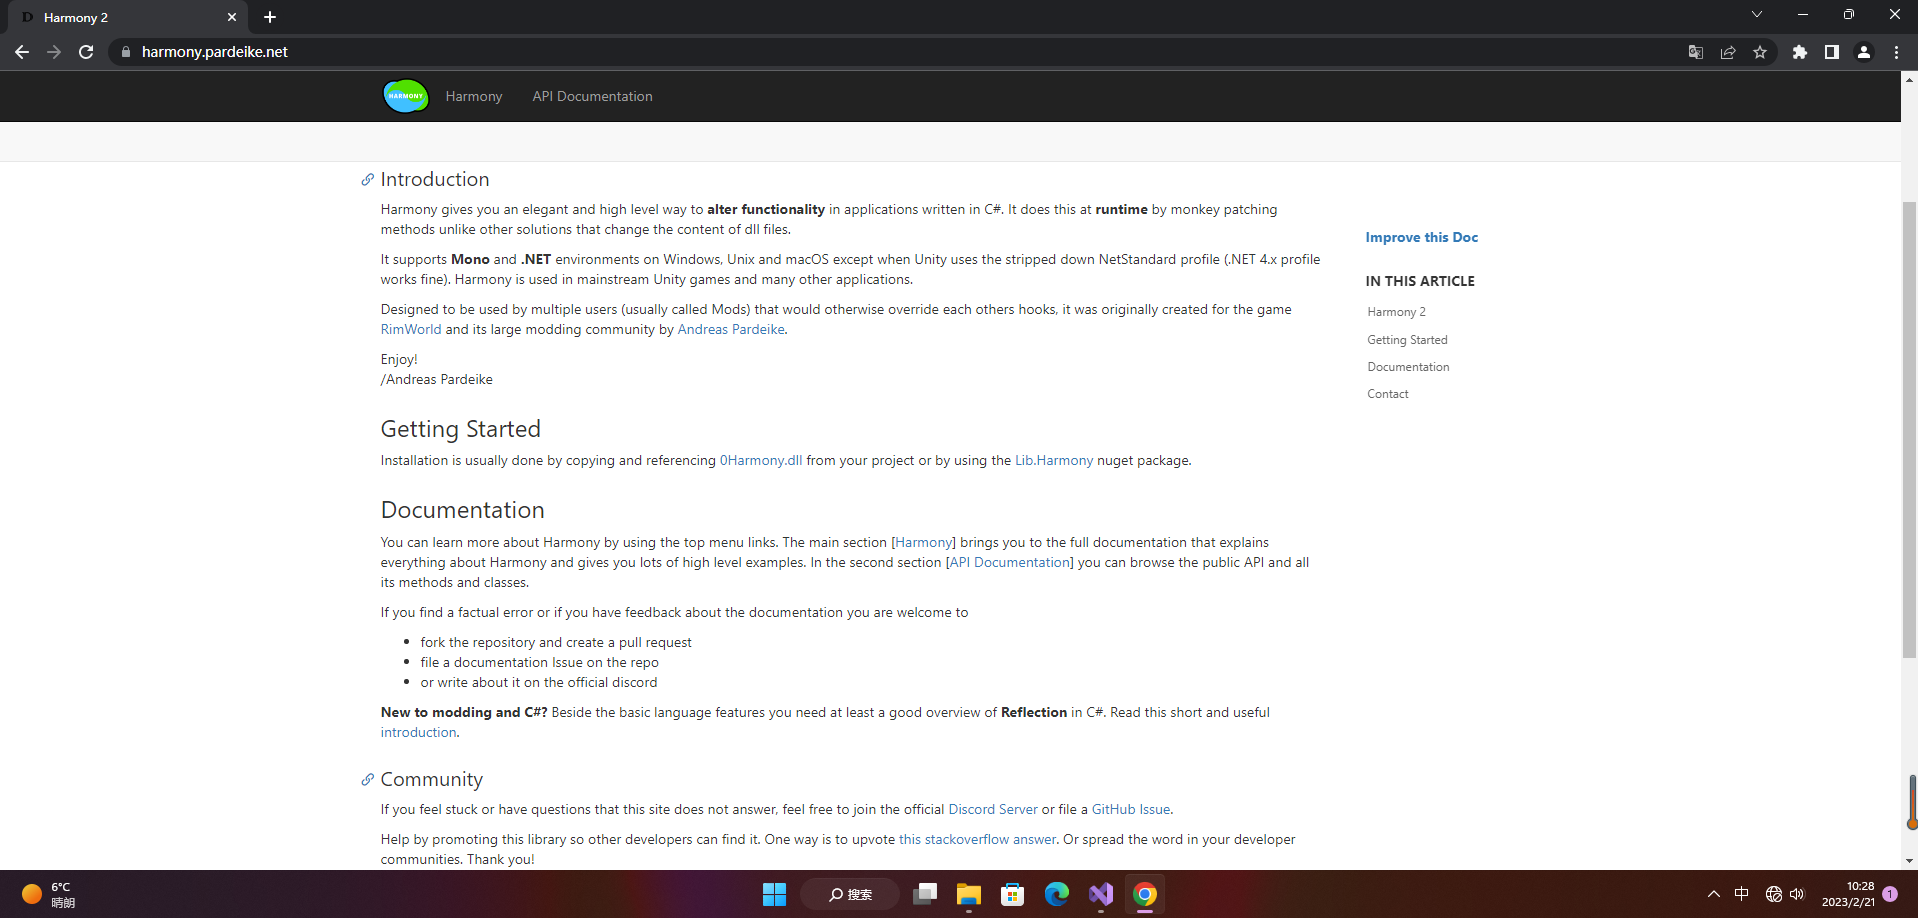This screenshot has height=918, width=1918.
Task: Open the Harmony menu in the navbar
Action: (474, 96)
